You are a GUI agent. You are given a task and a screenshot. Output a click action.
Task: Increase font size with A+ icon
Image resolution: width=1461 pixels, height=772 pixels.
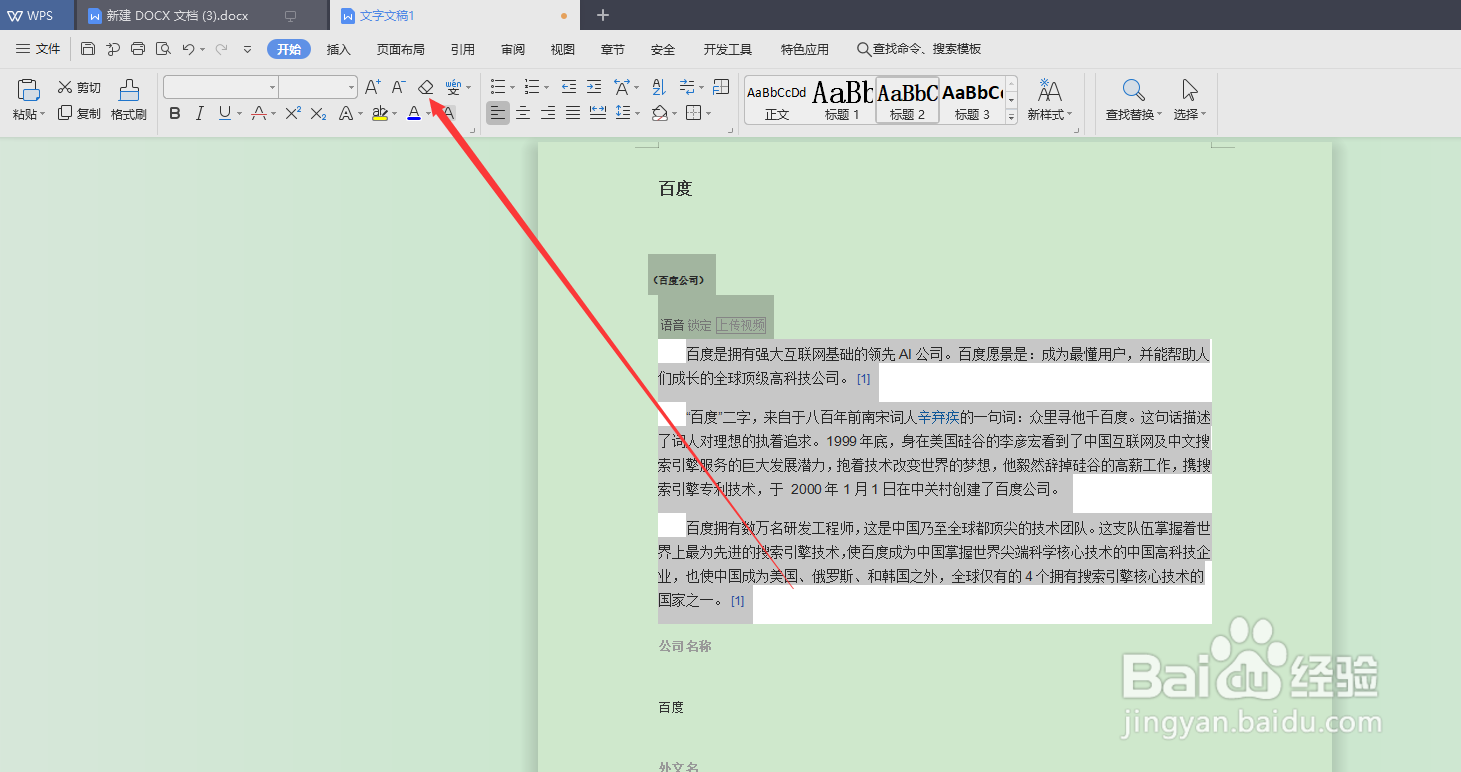tap(372, 88)
